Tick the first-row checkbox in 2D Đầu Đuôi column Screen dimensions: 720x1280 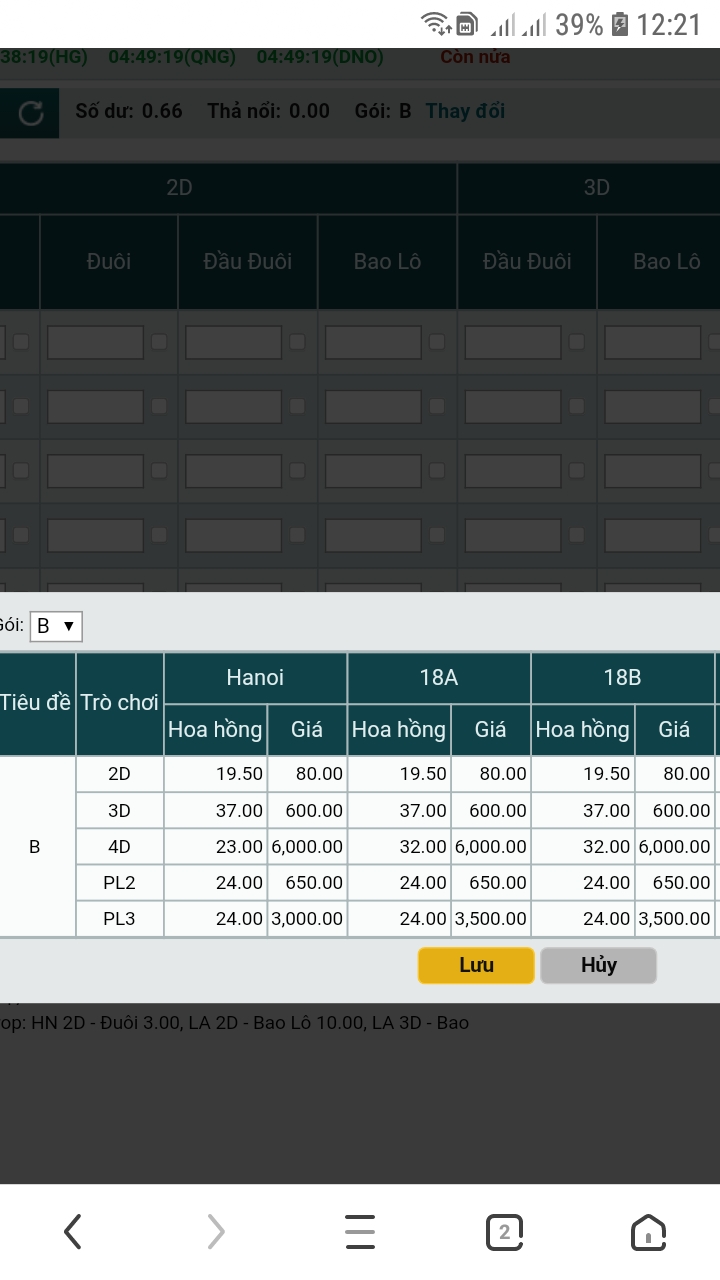point(297,342)
